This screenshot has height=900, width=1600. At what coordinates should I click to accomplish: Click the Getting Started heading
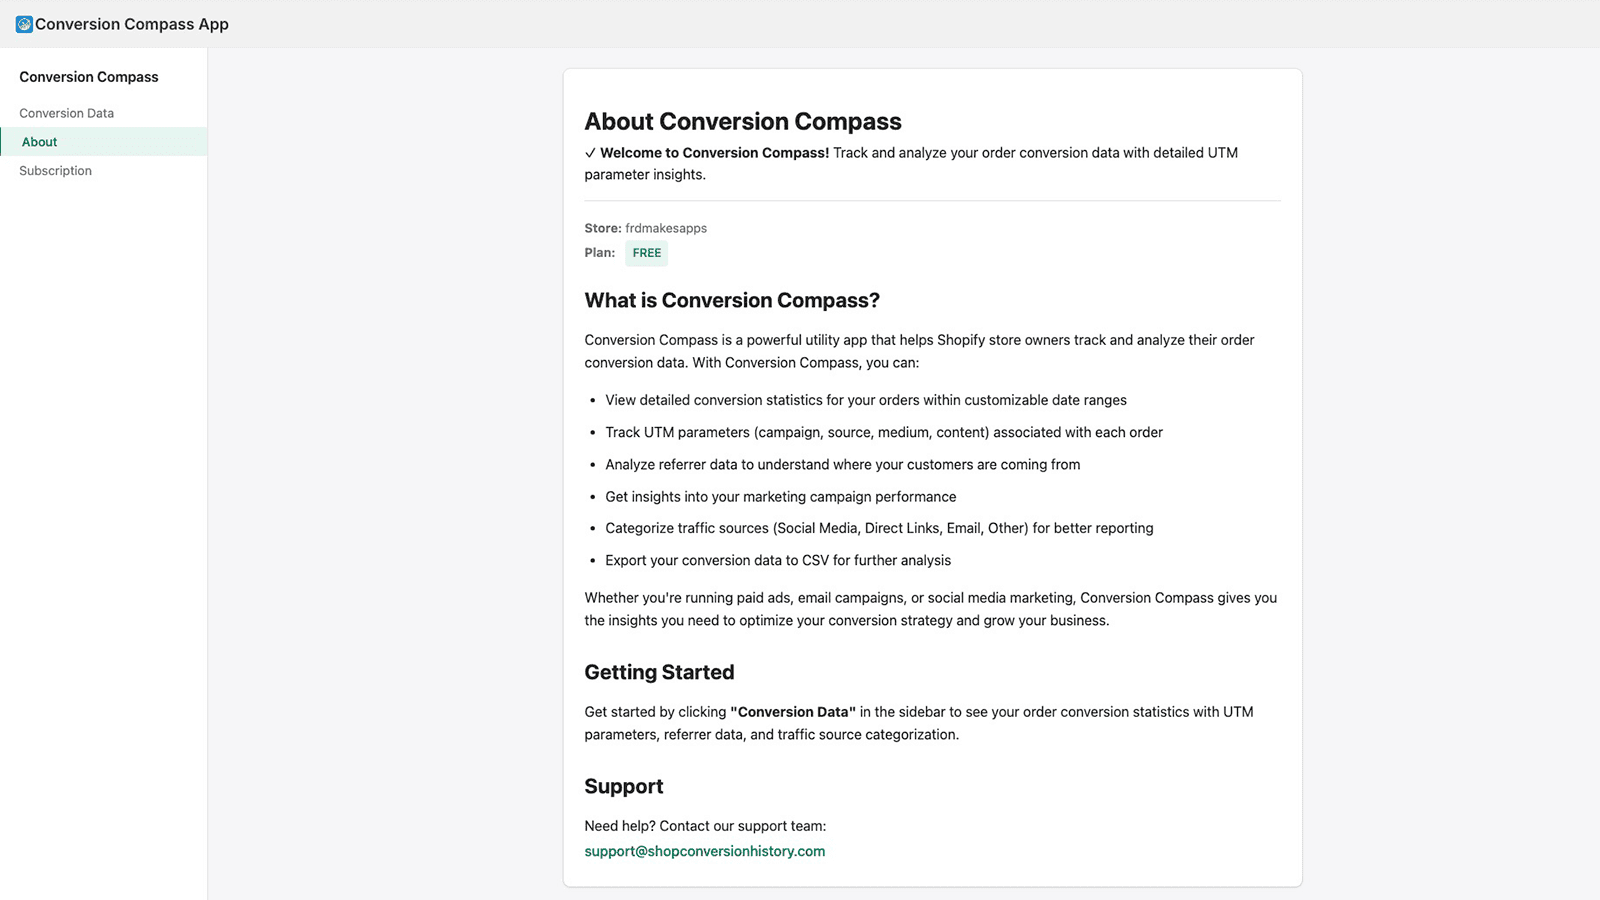click(x=659, y=672)
